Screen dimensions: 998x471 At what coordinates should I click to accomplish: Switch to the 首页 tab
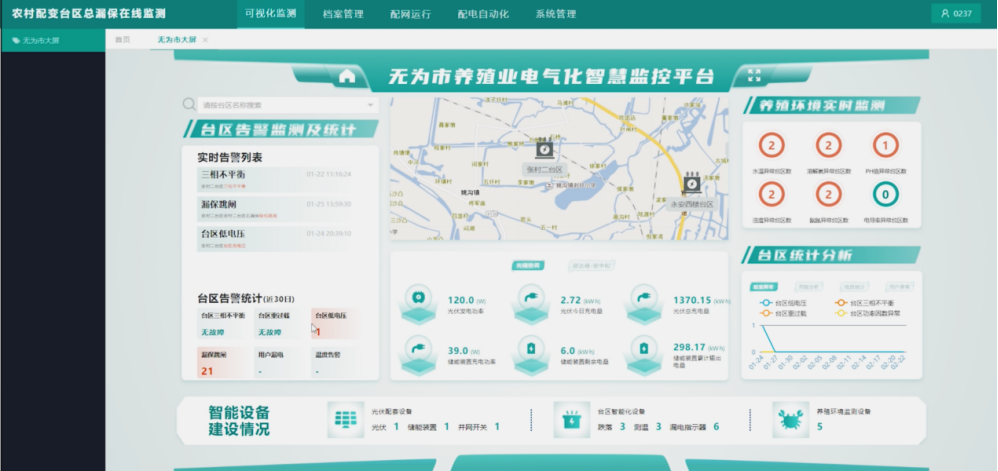(123, 39)
